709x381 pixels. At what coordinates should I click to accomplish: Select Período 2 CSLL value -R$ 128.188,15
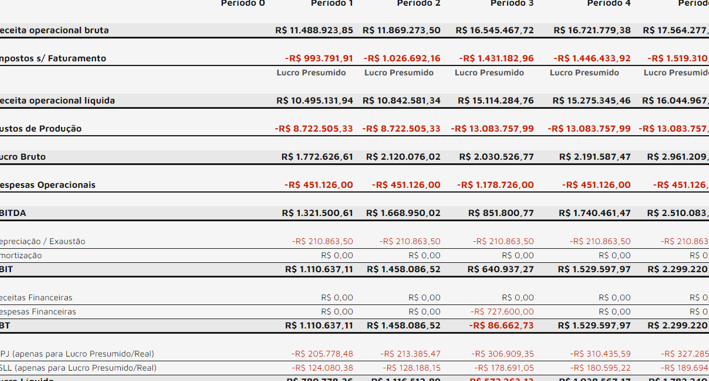[411, 368]
